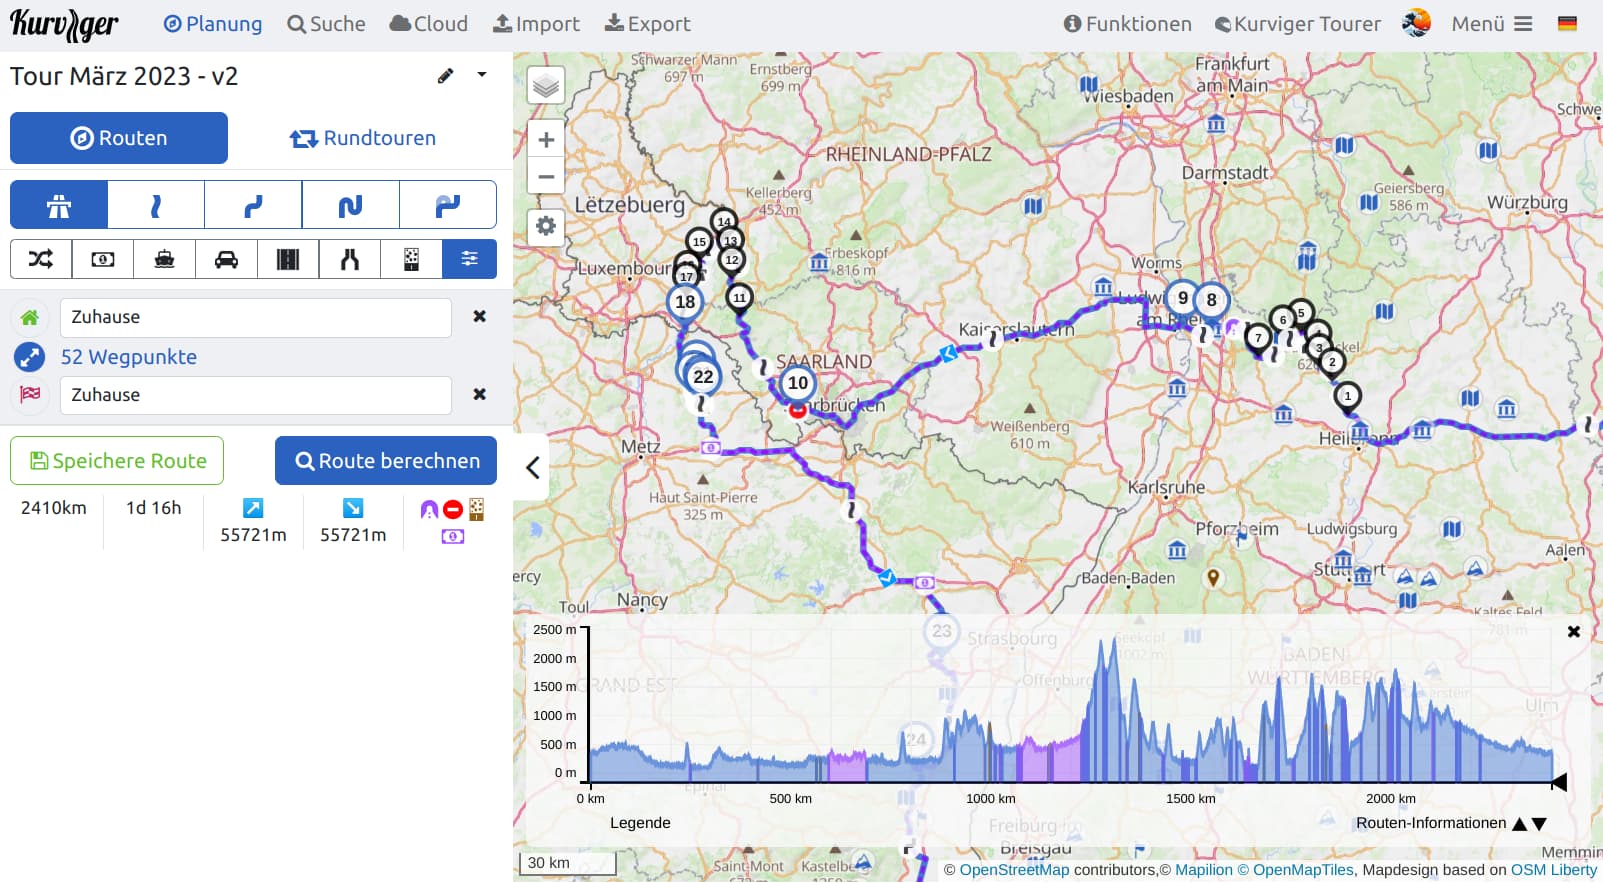Remove the destination Zuhause location
This screenshot has height=883, width=1603.
click(x=480, y=394)
